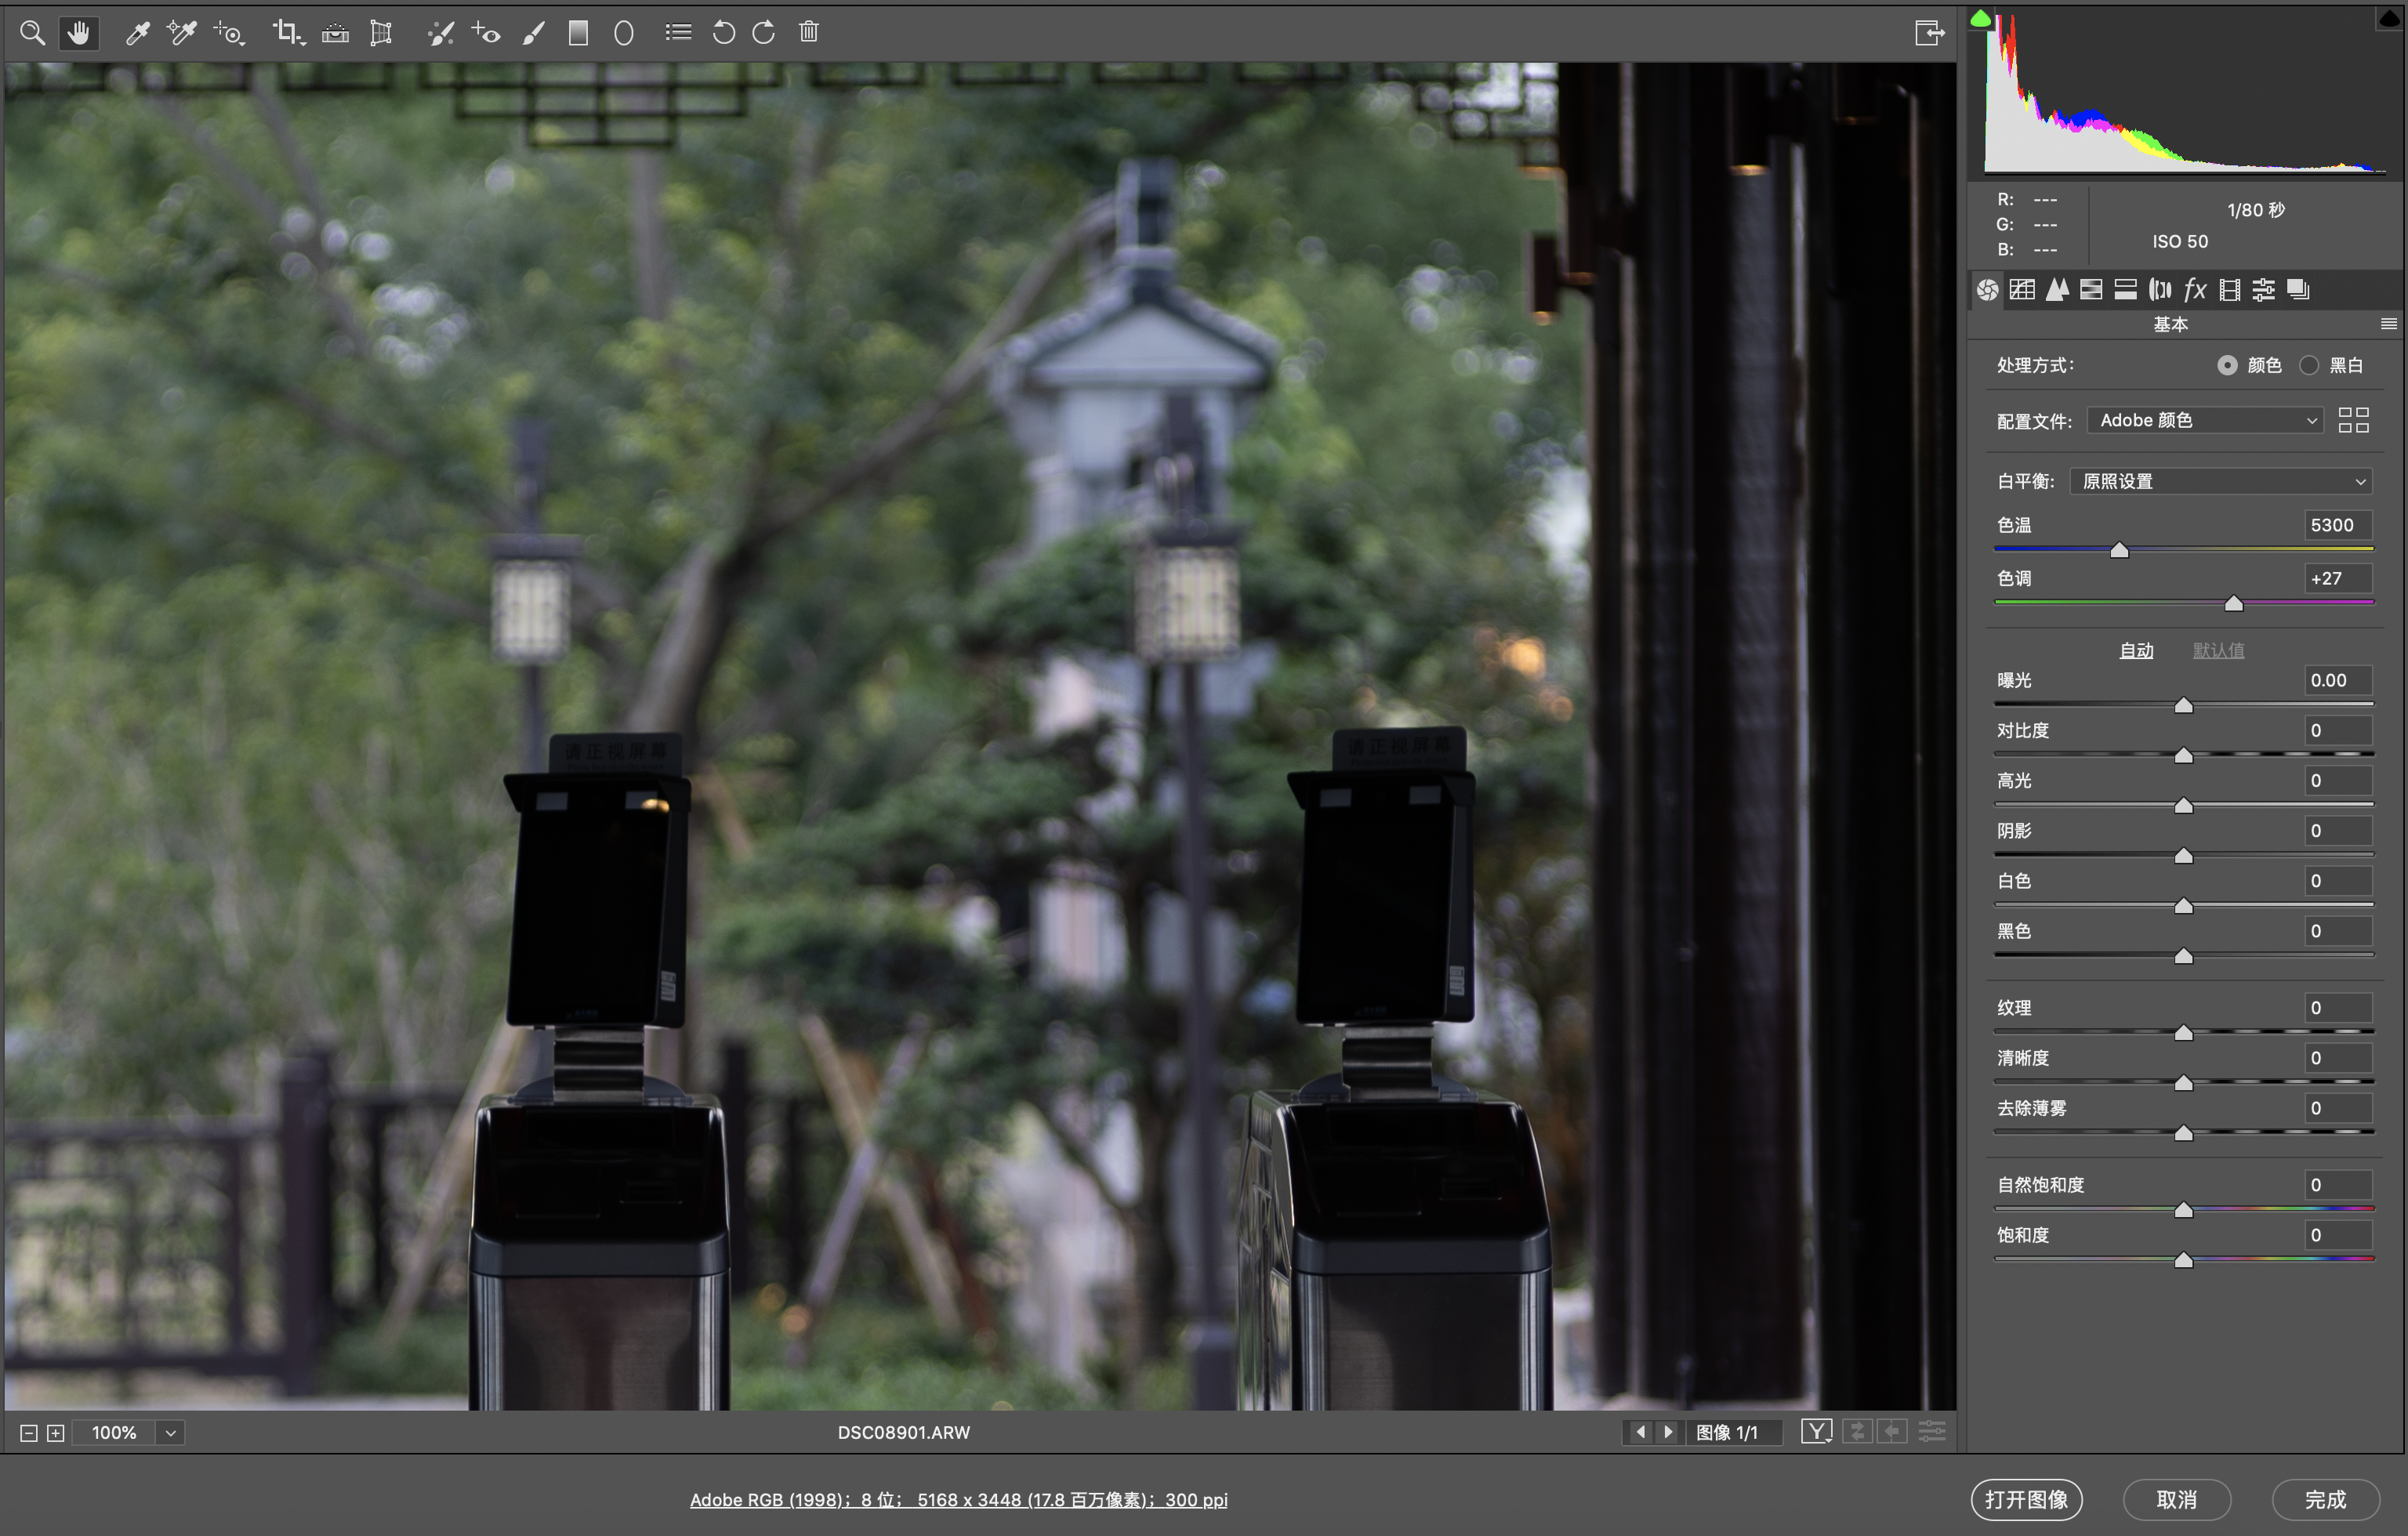Expand the 100% zoom level dropdown
This screenshot has width=2408, height=1536.
coord(171,1433)
